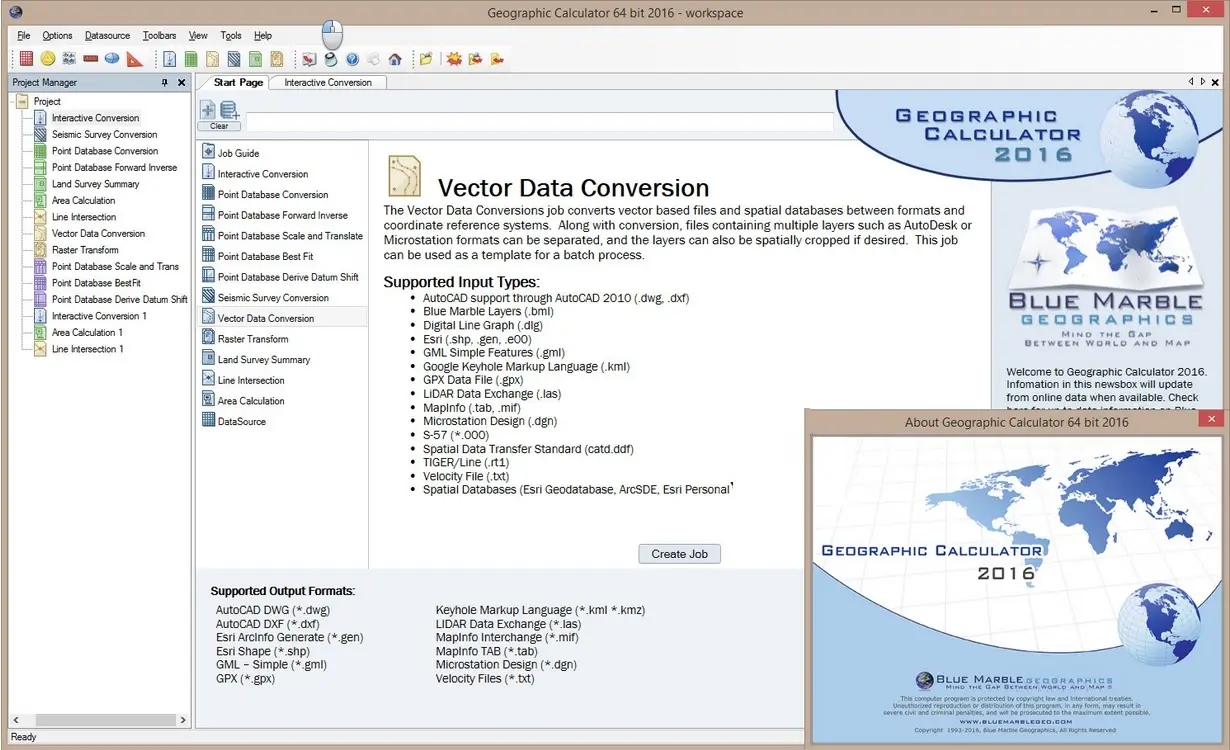Click the 'Ready' status bar text
The width and height of the screenshot is (1230, 750).
[23, 737]
